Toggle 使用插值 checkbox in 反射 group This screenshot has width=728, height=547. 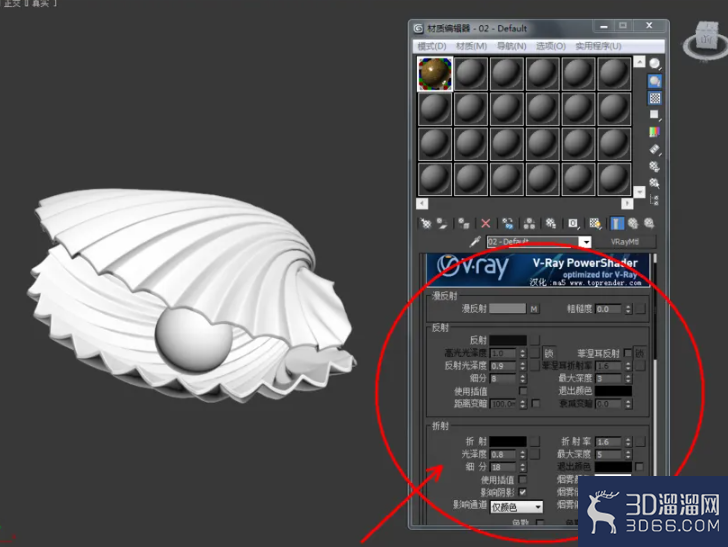click(523, 391)
